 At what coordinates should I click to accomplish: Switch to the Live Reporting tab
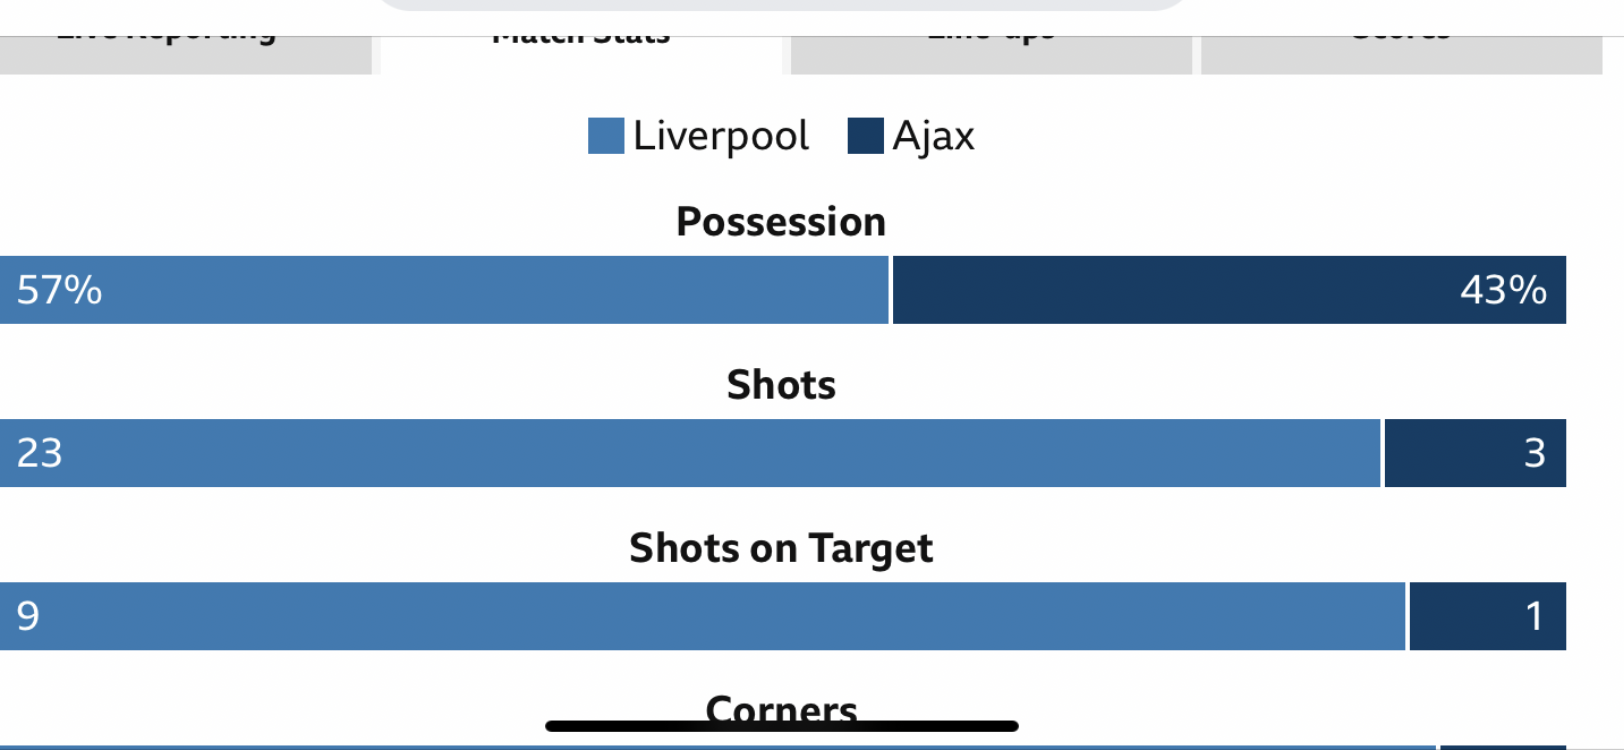click(185, 55)
